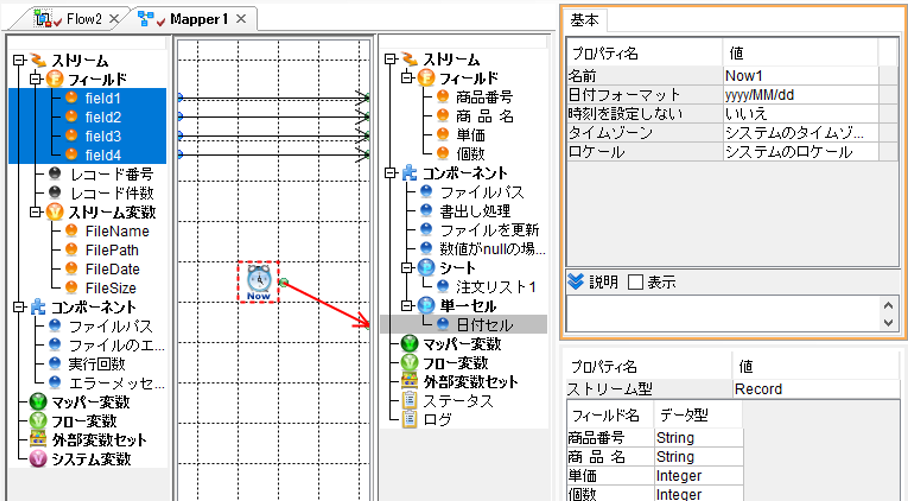Select the field3 tree item
The width and height of the screenshot is (908, 504).
point(103,136)
